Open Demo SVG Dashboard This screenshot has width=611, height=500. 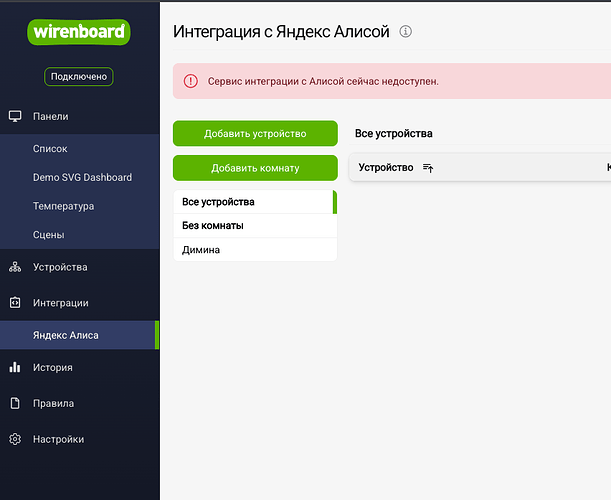[79, 177]
